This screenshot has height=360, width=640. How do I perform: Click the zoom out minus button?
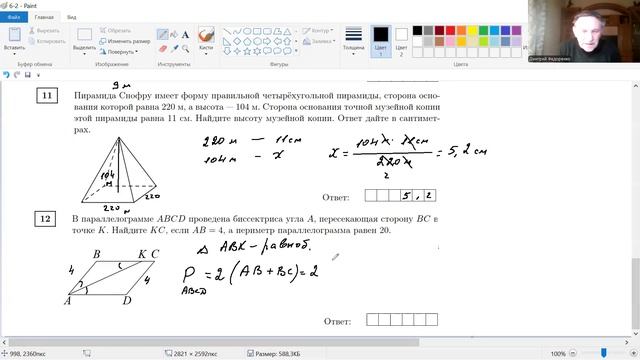(573, 353)
